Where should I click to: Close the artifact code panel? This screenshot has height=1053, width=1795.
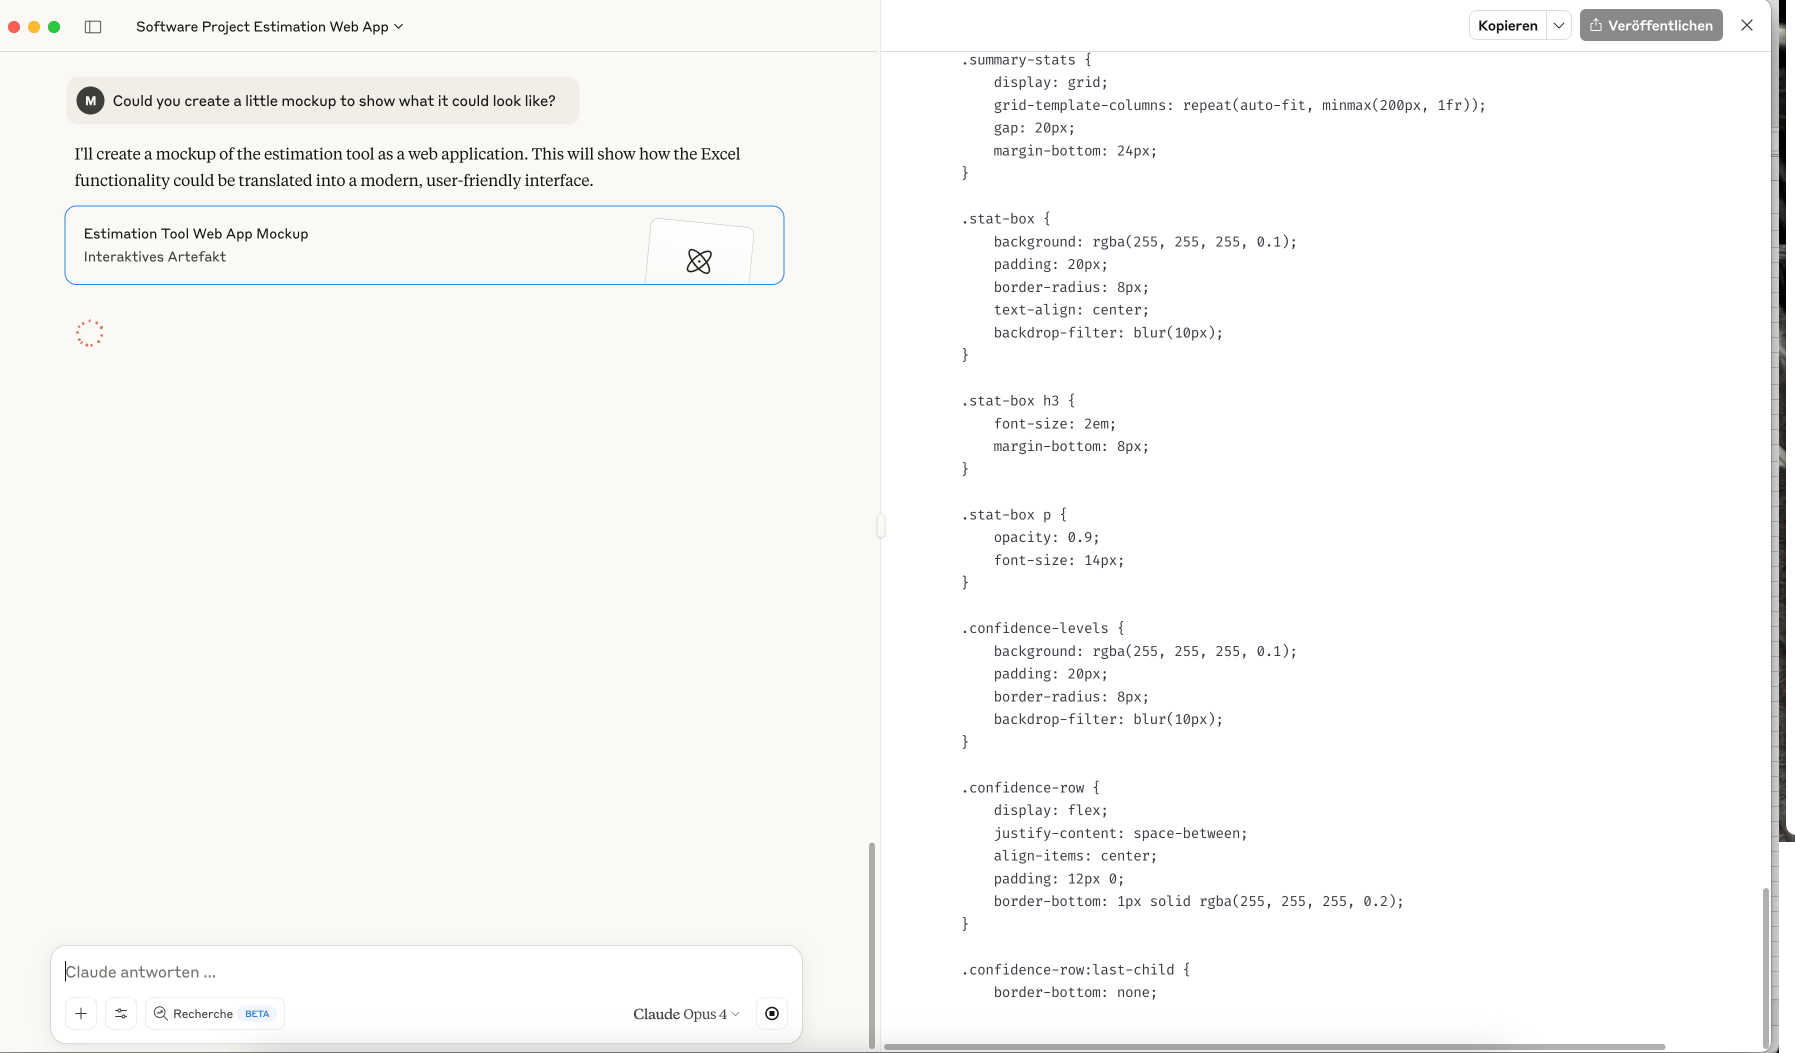[x=1747, y=26]
